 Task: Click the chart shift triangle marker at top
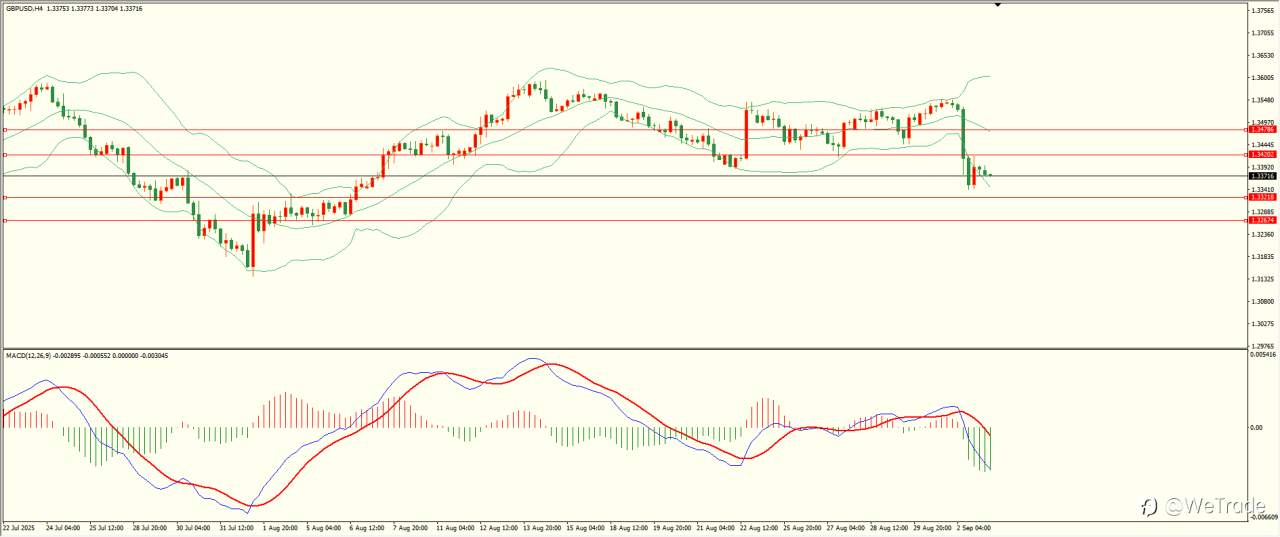click(x=997, y=5)
